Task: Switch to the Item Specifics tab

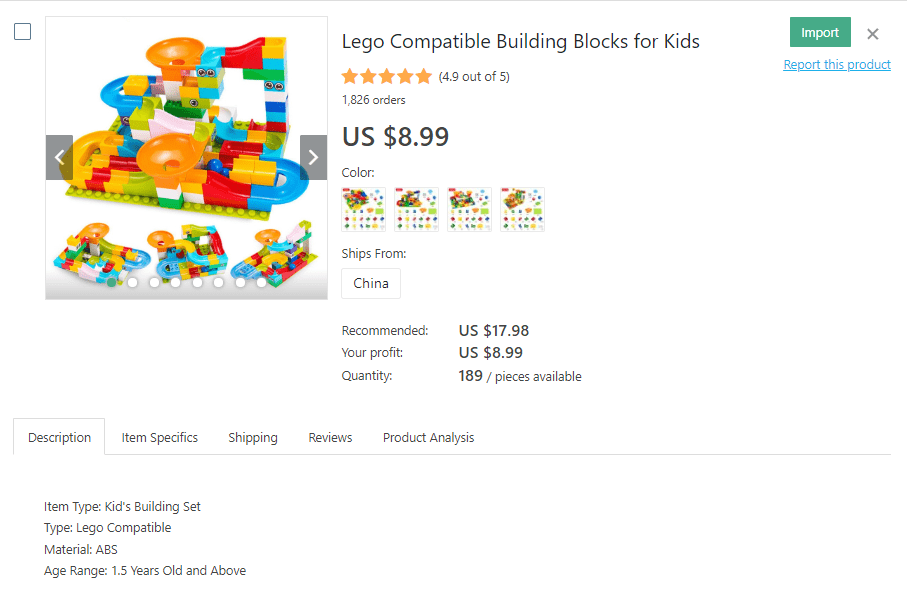Action: pos(160,438)
